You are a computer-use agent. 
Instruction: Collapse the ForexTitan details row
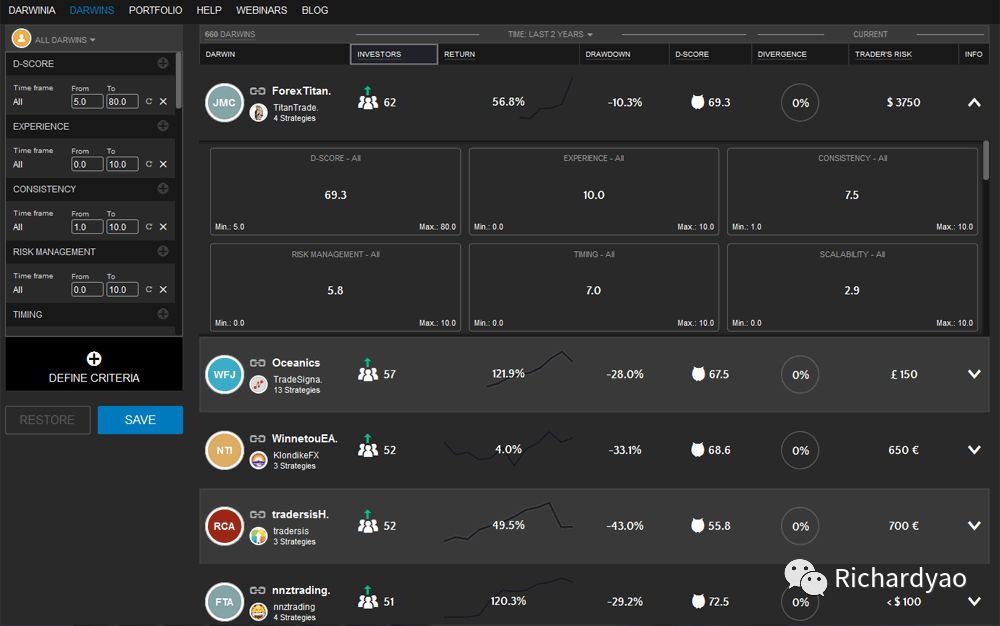click(x=974, y=103)
